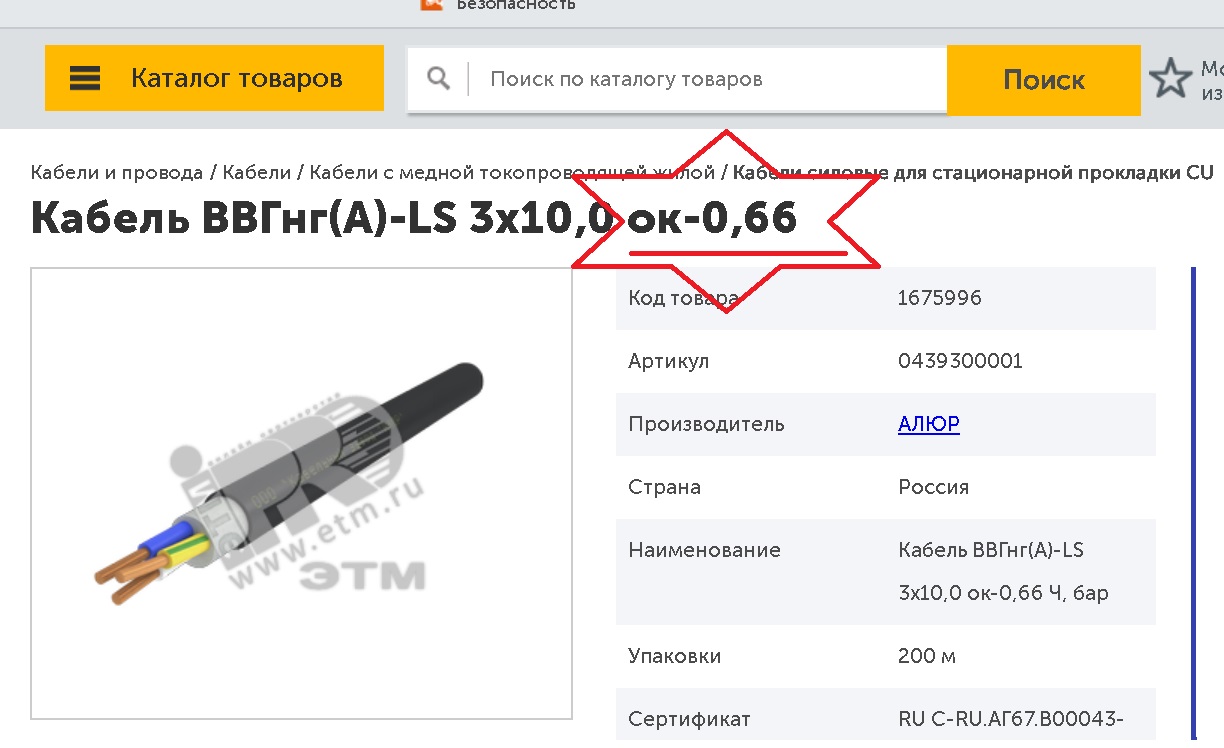Open the АЛЮР manufacturer link

pyautogui.click(x=929, y=424)
